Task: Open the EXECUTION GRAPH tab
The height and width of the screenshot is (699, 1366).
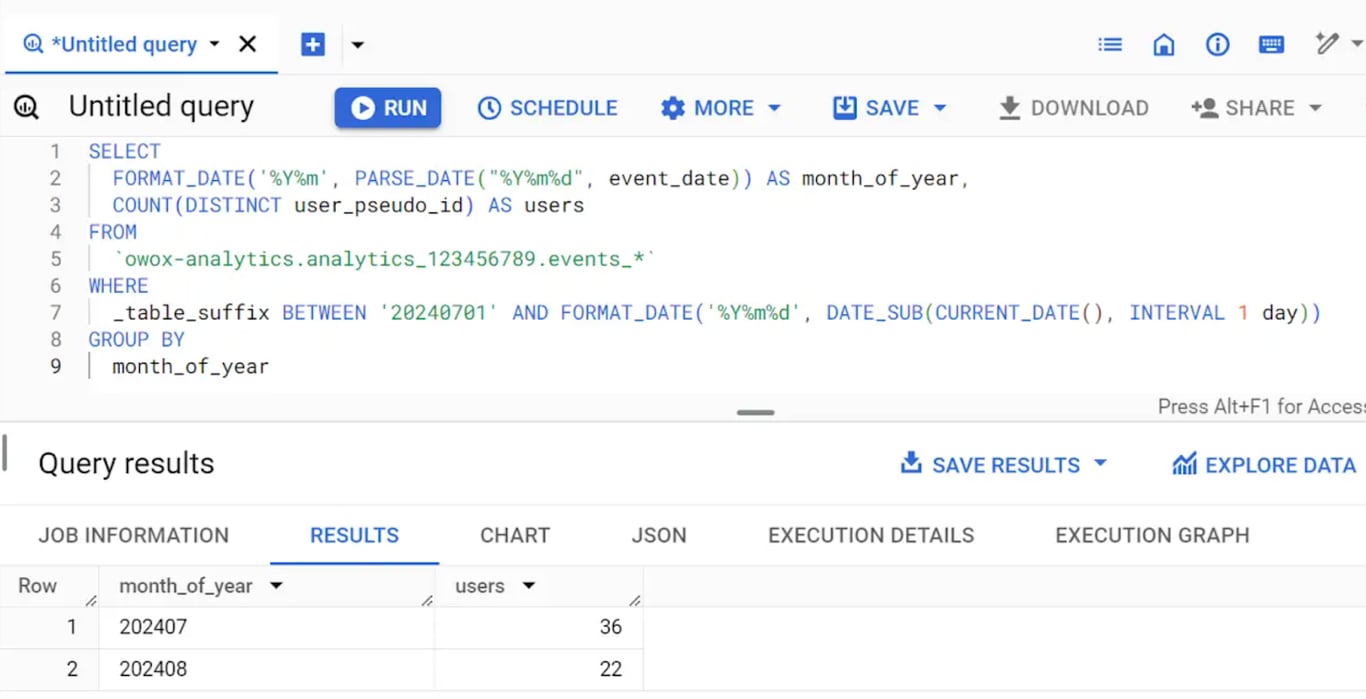Action: tap(1152, 535)
